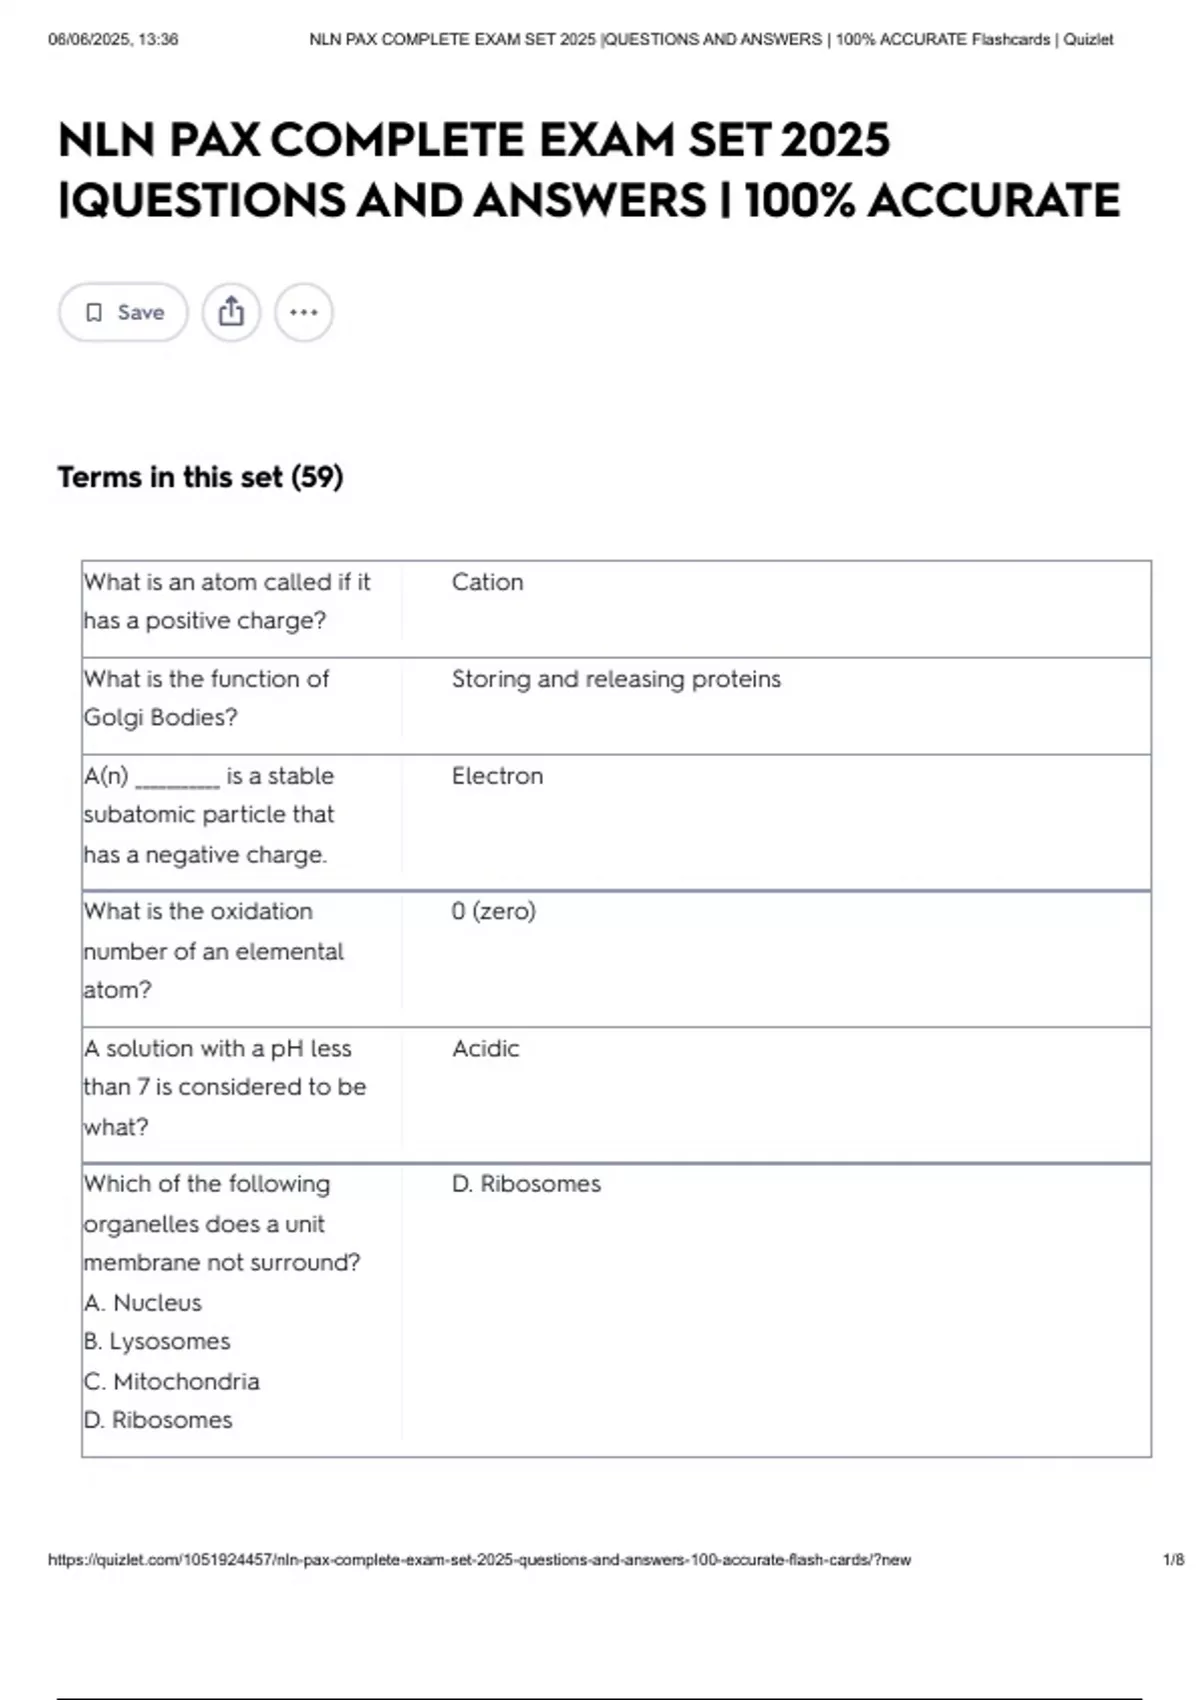This screenshot has height=1700, width=1200.
Task: Click the bookmark icon inside Save
Action: pyautogui.click(x=94, y=313)
